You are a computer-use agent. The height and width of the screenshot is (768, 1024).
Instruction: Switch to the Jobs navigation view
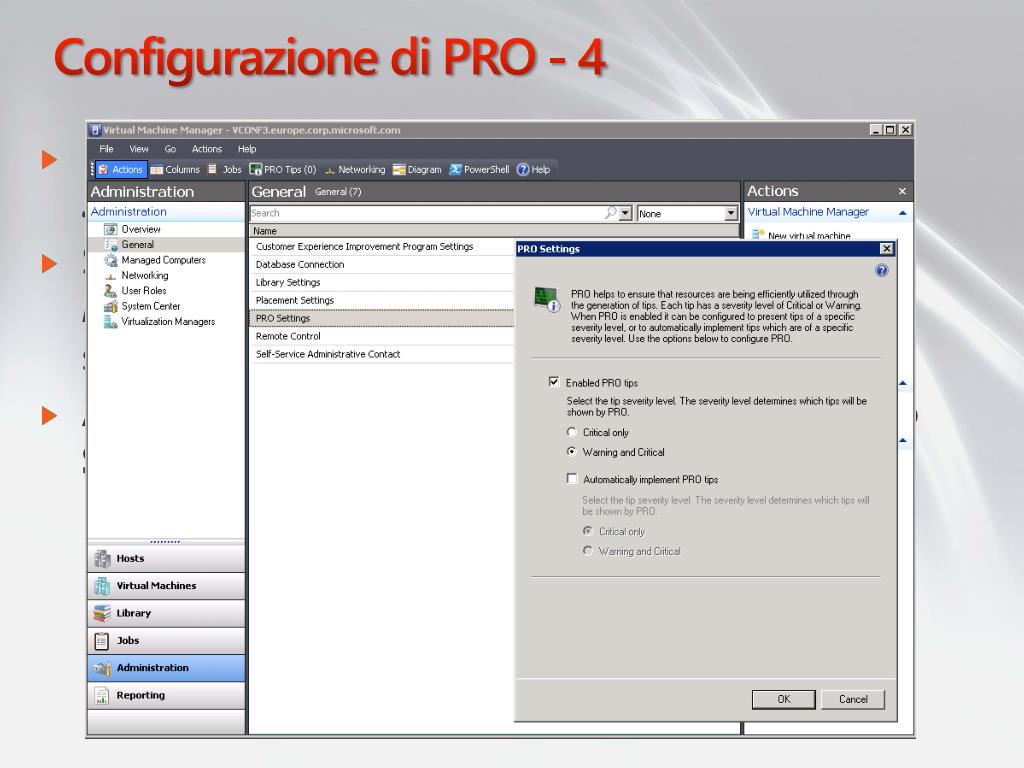point(167,641)
